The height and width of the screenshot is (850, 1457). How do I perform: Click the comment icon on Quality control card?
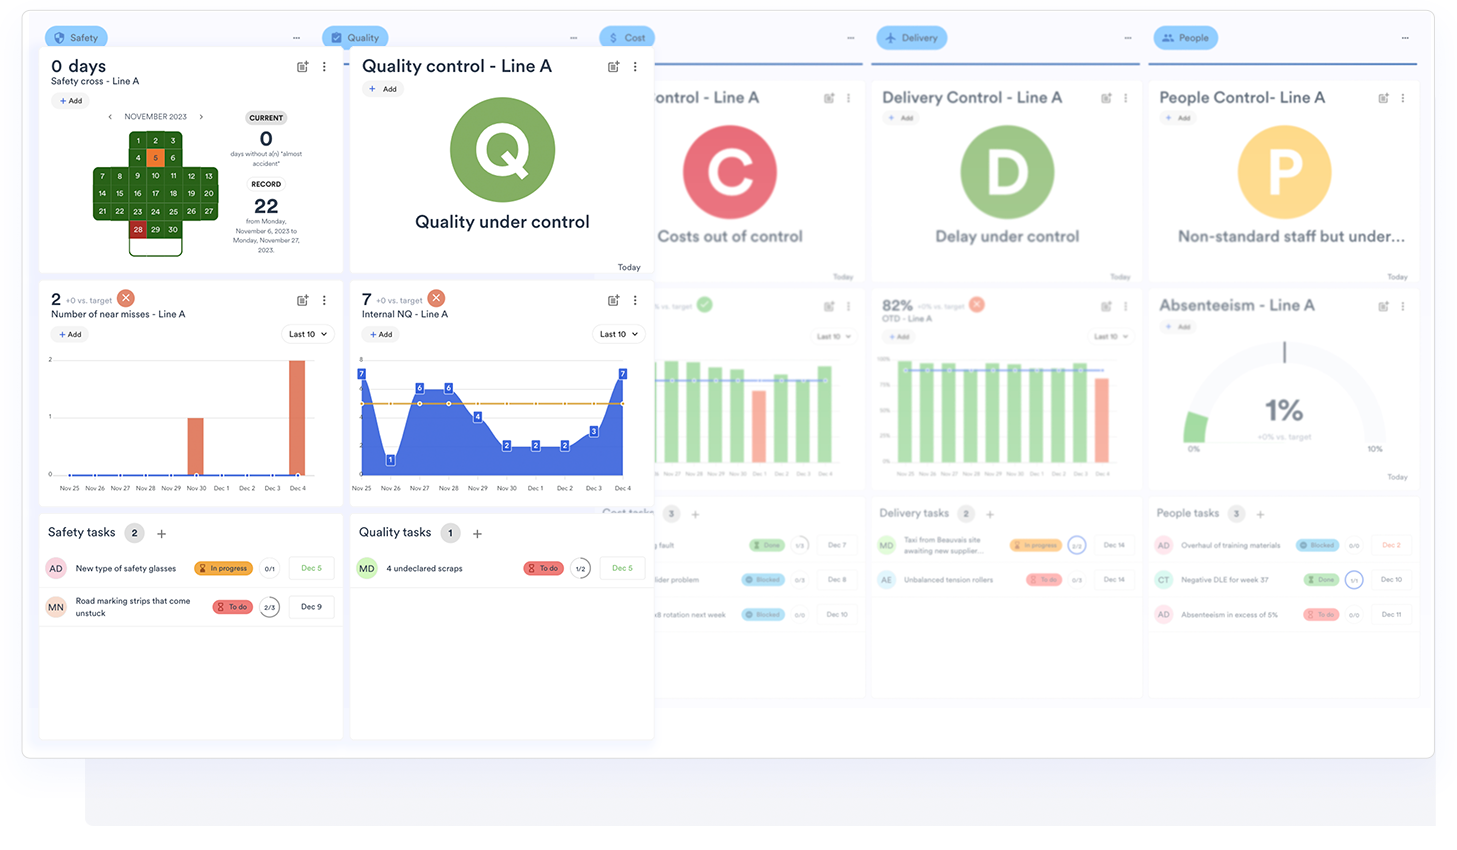613,67
